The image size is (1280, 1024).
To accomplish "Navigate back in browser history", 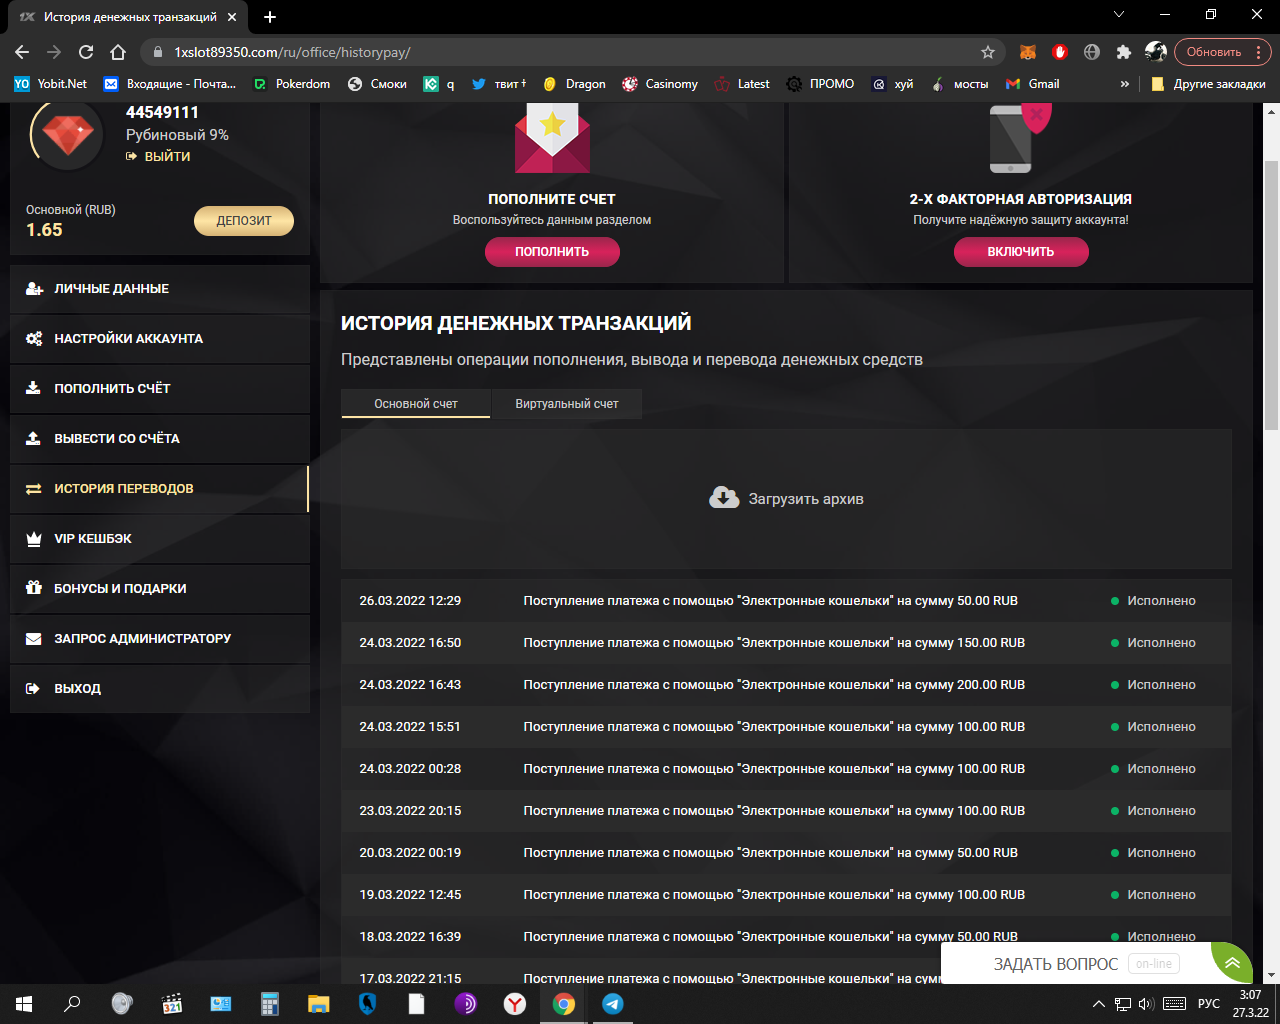I will 22,52.
